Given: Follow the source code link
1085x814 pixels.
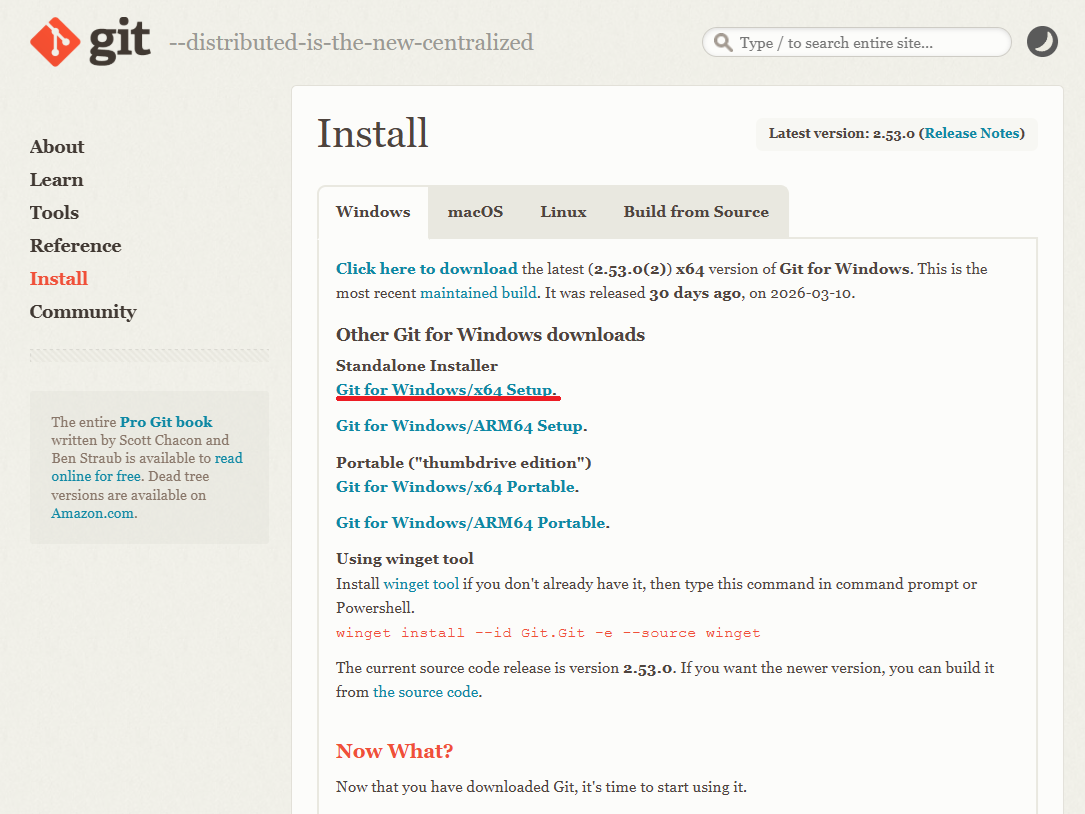Looking at the screenshot, I should pos(426,692).
